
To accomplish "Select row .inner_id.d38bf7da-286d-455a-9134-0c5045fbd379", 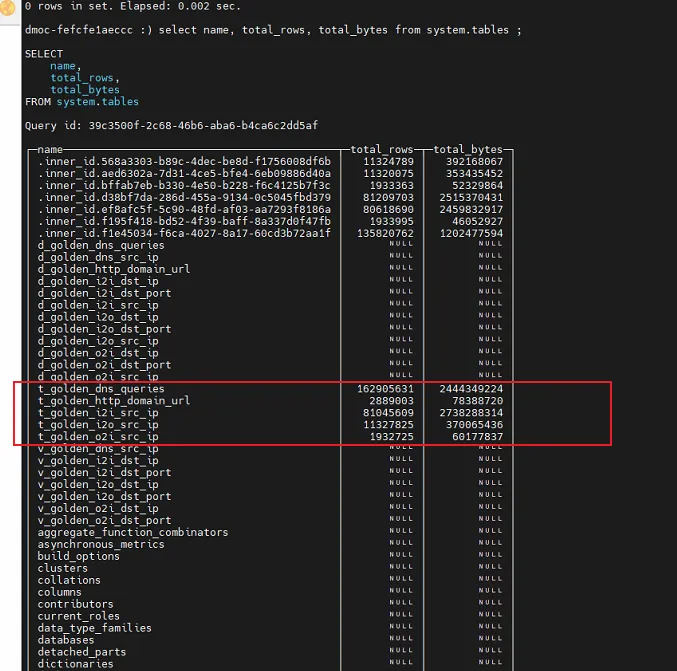I will coord(270,197).
